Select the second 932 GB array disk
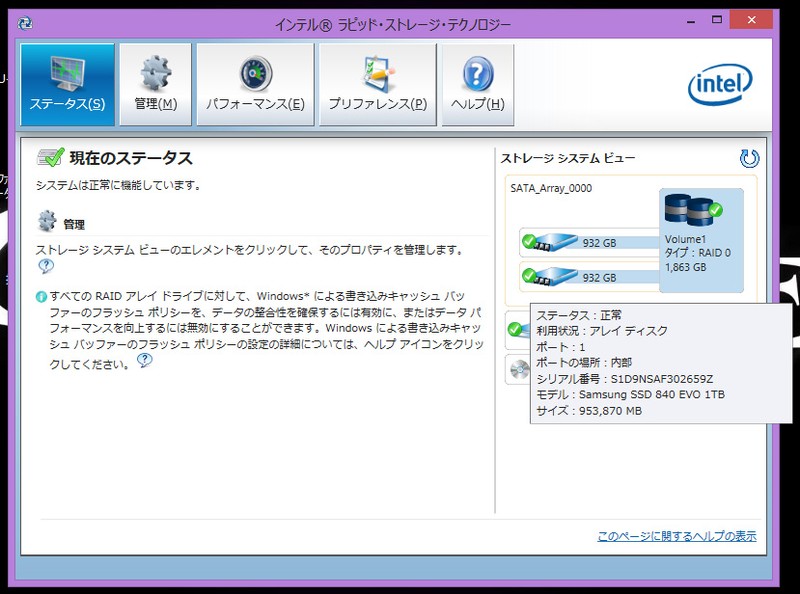 [x=589, y=277]
